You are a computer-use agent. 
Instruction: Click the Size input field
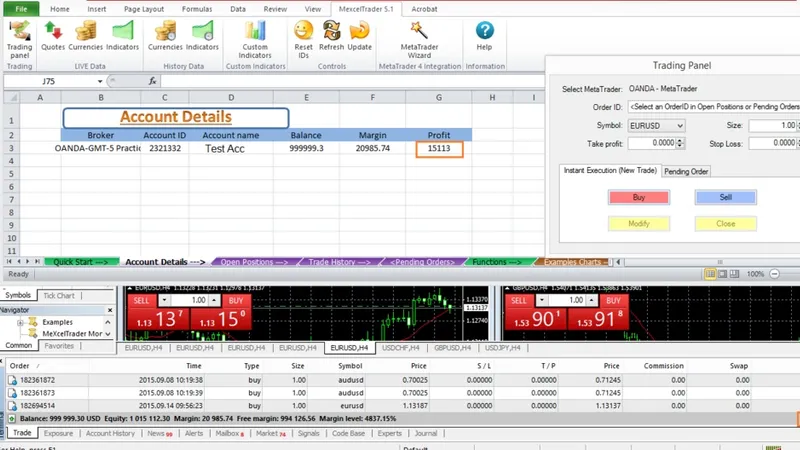(x=772, y=126)
